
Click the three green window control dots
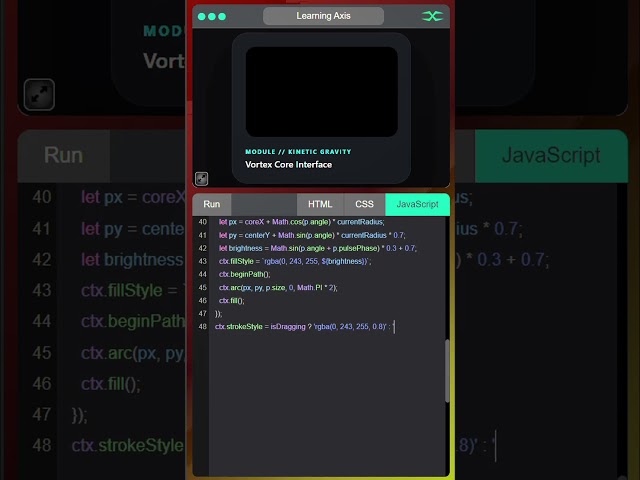211,16
